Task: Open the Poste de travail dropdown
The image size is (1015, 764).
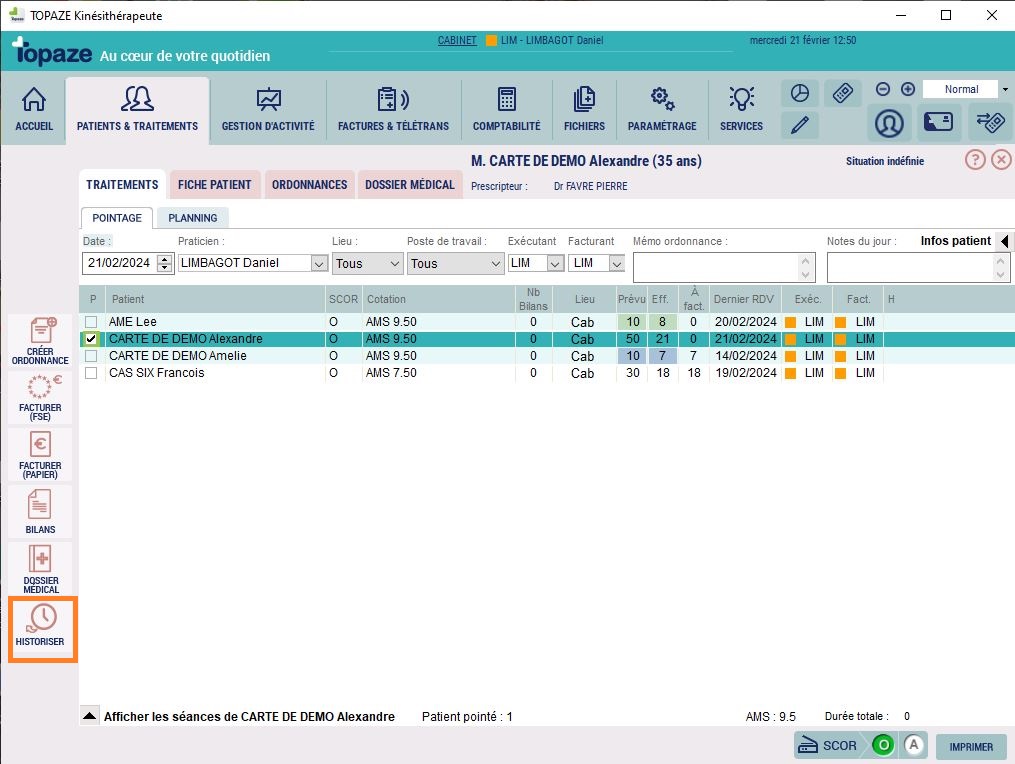Action: click(x=455, y=264)
